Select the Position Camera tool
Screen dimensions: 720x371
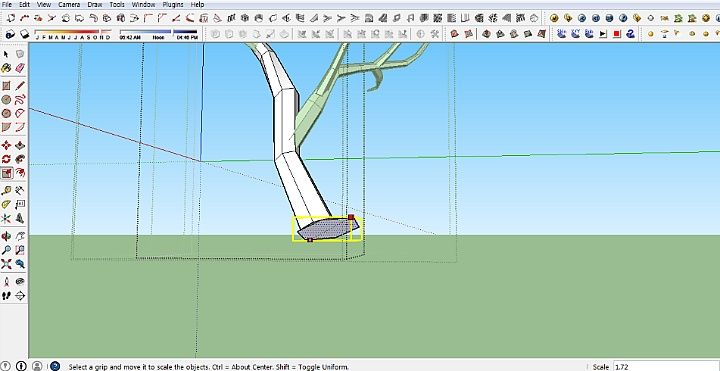[x=6, y=281]
